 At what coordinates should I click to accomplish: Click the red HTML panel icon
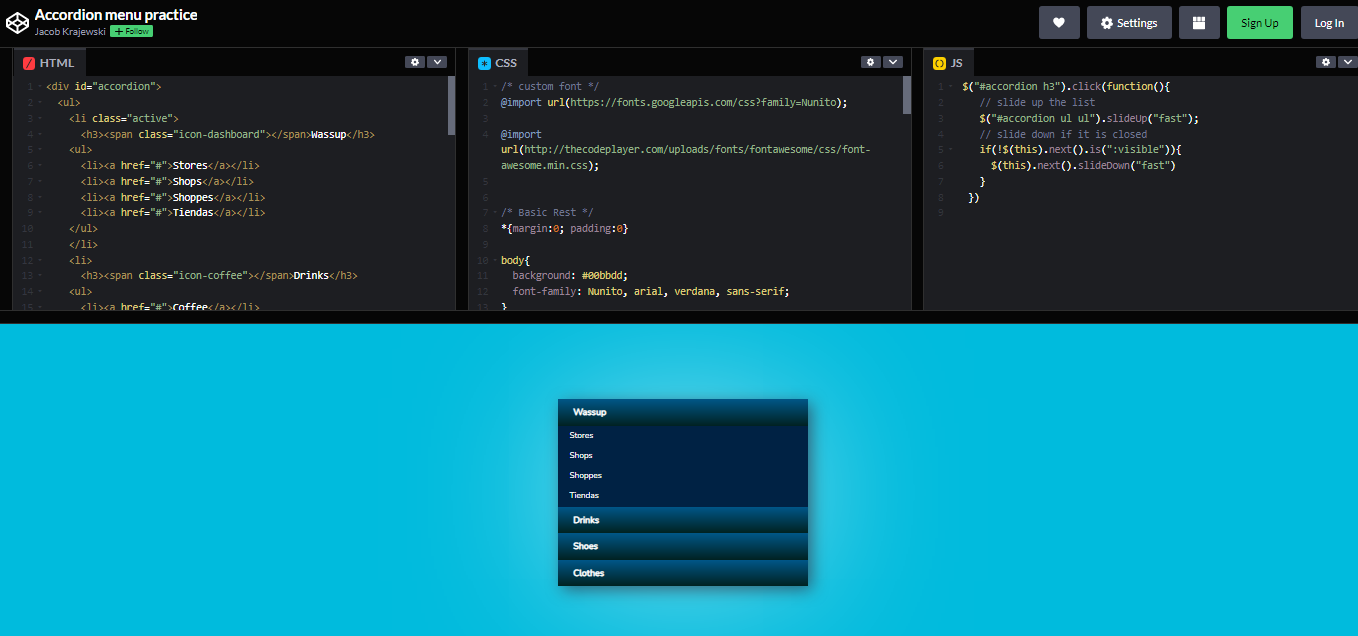pos(29,63)
